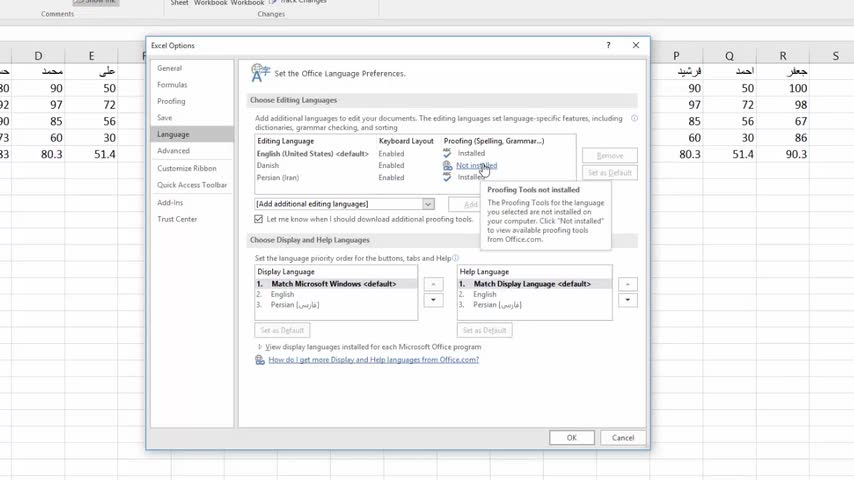The height and width of the screenshot is (480, 854).
Task: Open the Proofing options category
Action: pos(171,101)
